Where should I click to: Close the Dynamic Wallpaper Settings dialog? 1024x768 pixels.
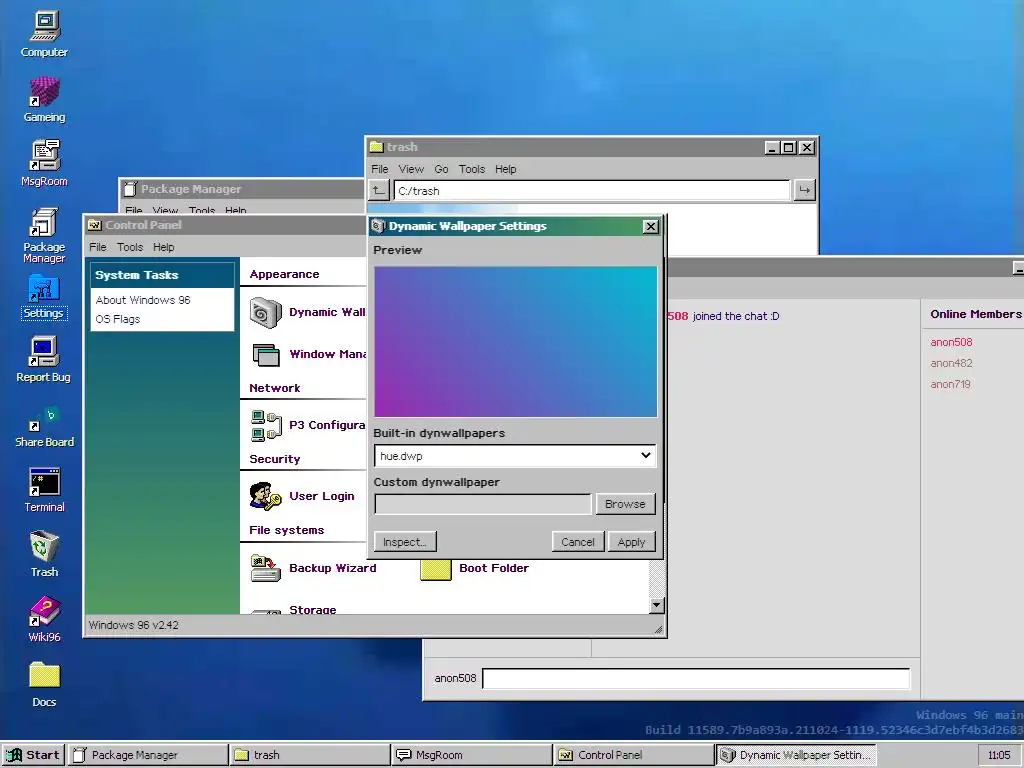pyautogui.click(x=650, y=226)
